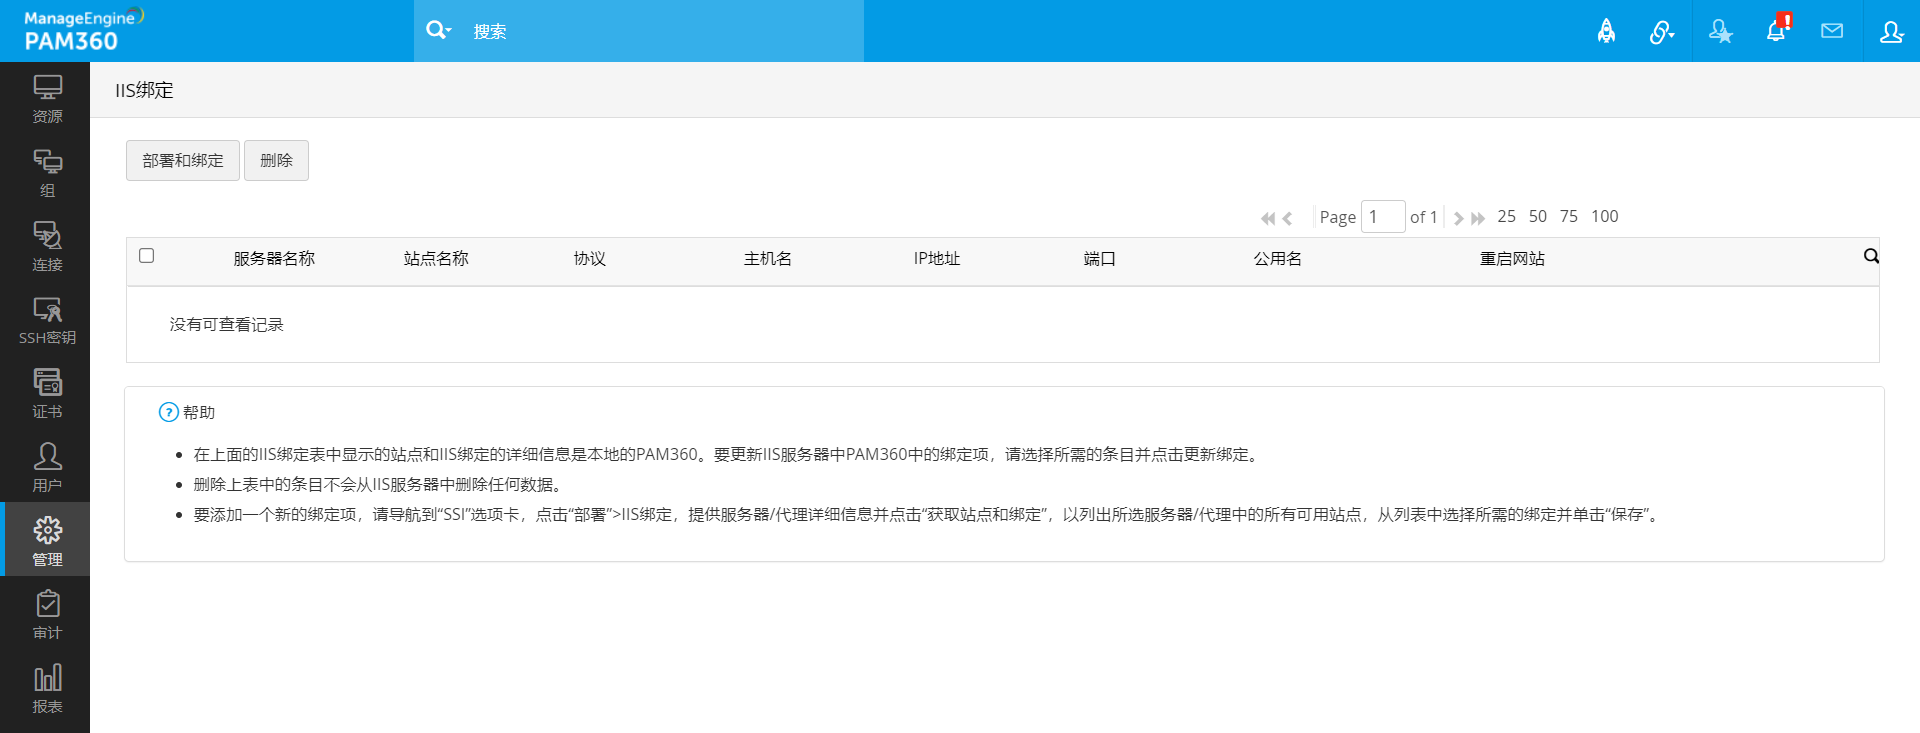Open 审计 (Audit) in sidebar
This screenshot has width=1920, height=733.
click(47, 614)
